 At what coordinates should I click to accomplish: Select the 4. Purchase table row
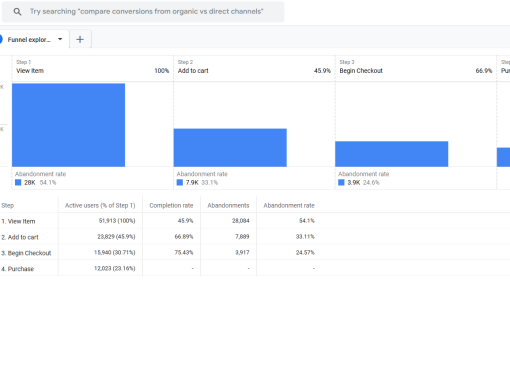(x=255, y=268)
